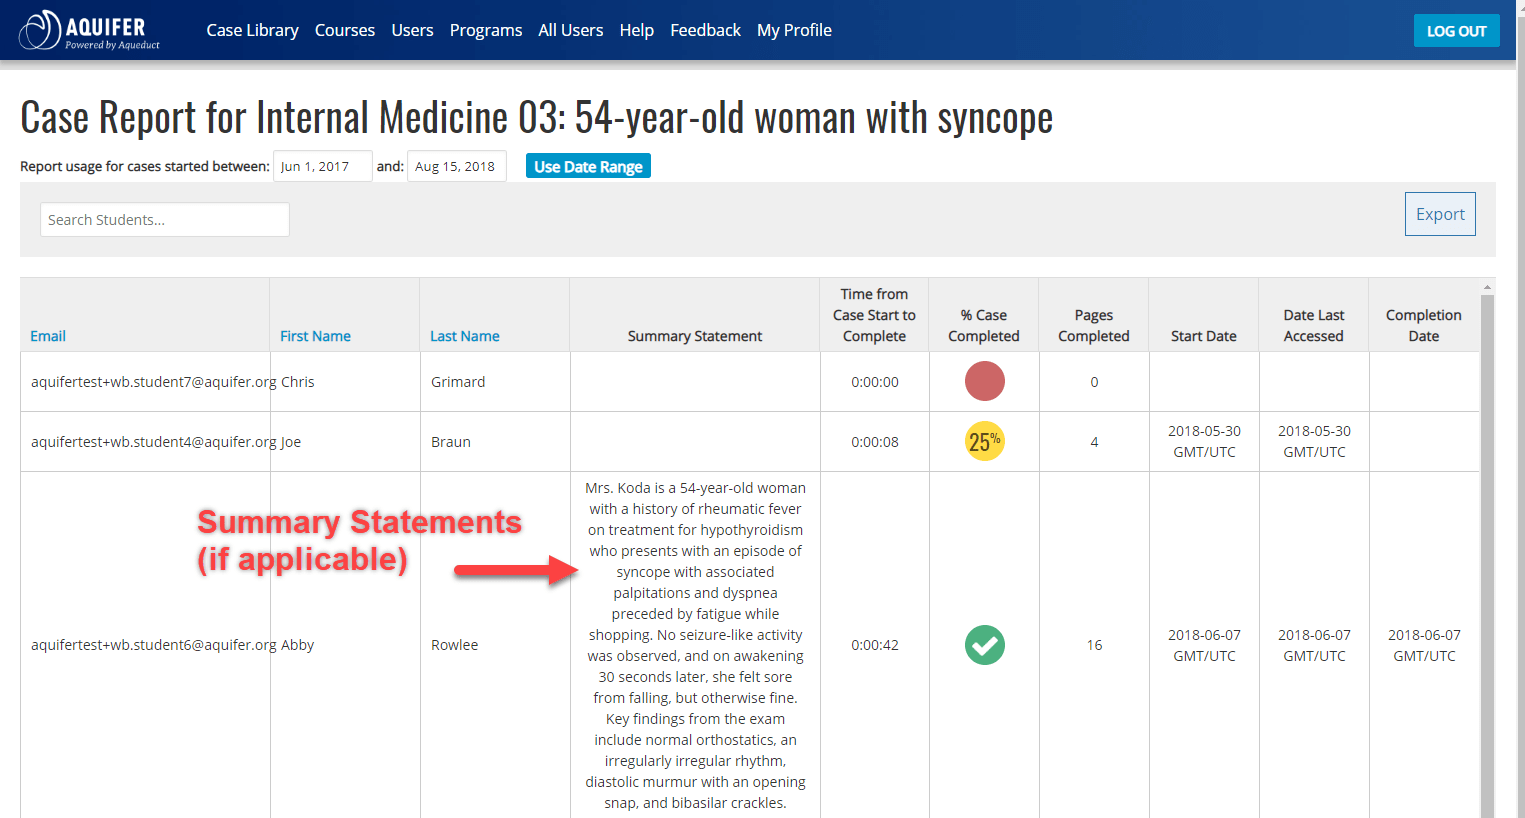Click the last name Rowlee
Viewport: 1525px width, 818px height.
tap(455, 645)
